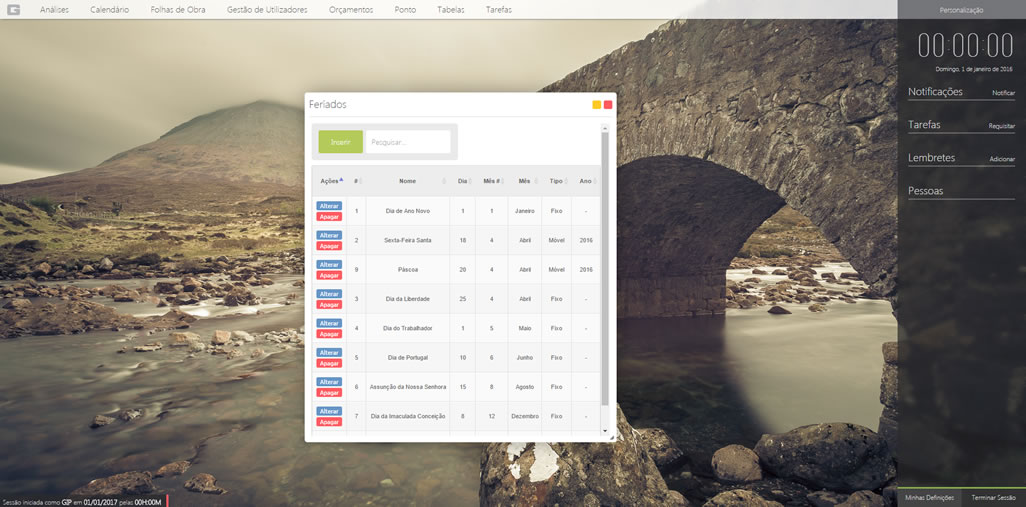Viewport: 1026px width, 507px height.
Task: Open Gestão de Utilizadores menu
Action: point(267,9)
